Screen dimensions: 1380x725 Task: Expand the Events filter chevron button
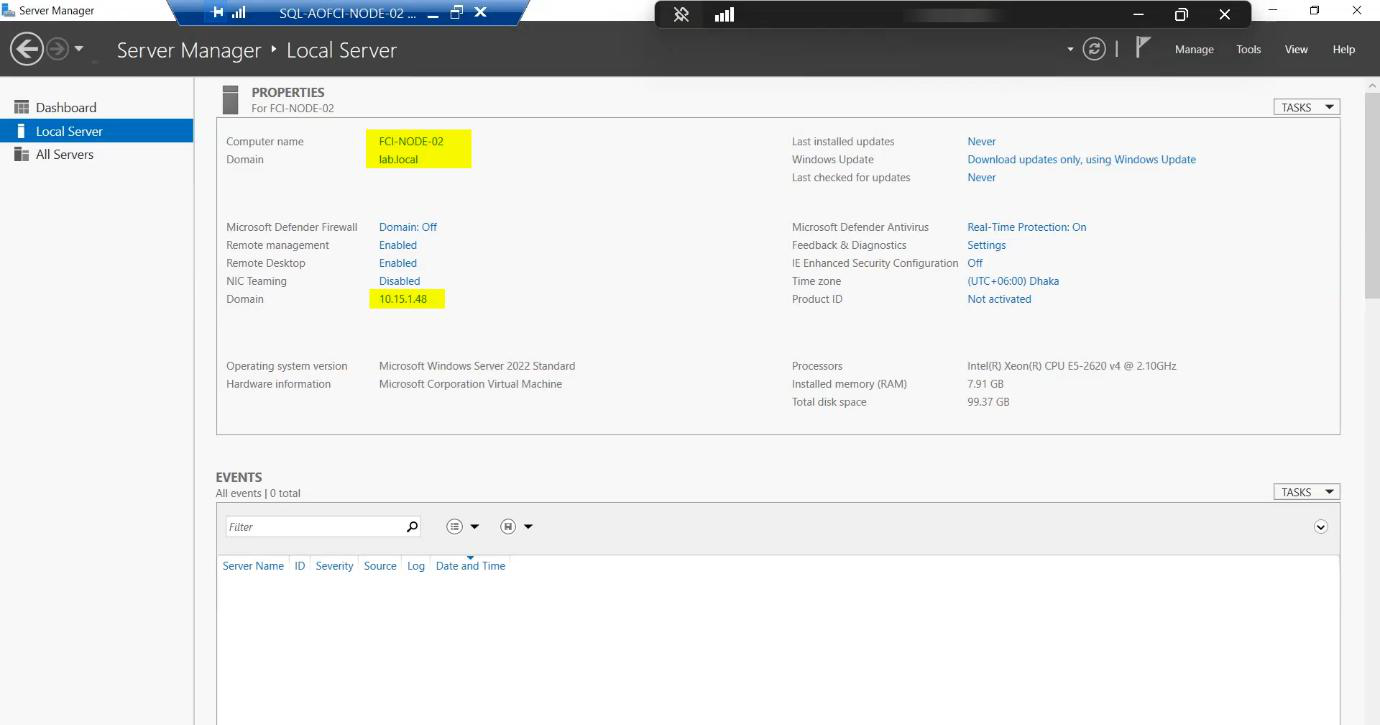point(1320,527)
